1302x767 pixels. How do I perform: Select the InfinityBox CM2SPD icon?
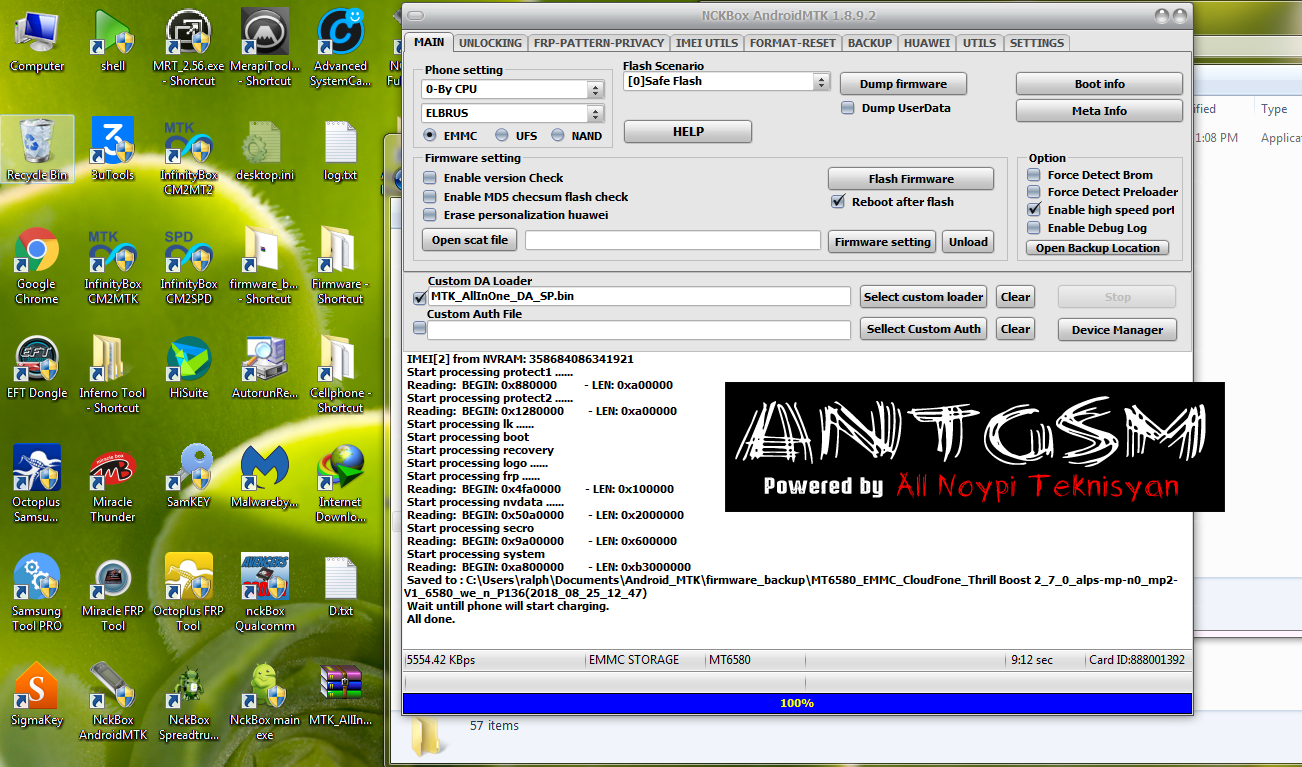pos(188,265)
